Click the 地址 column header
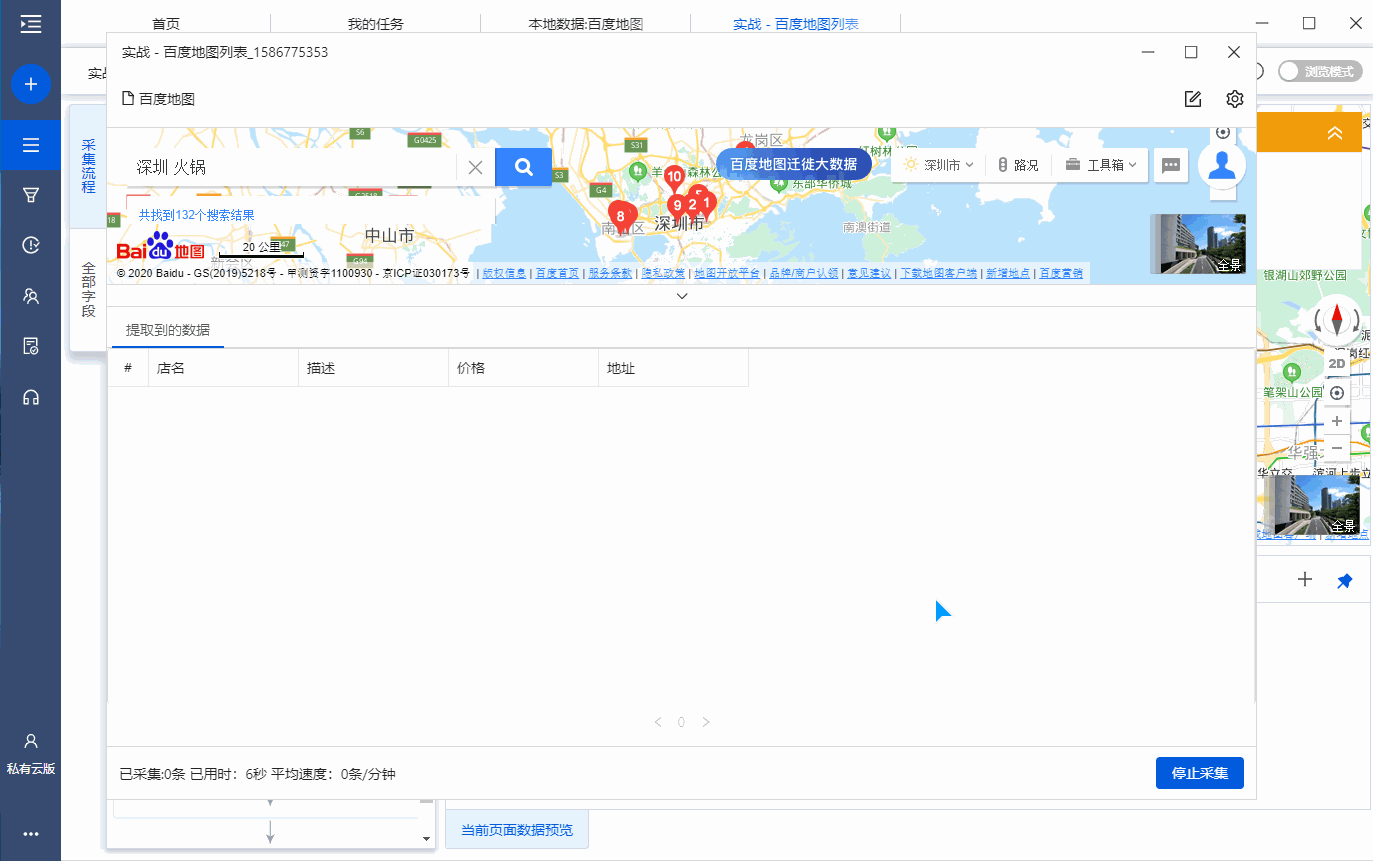This screenshot has width=1373, height=861. [673, 368]
